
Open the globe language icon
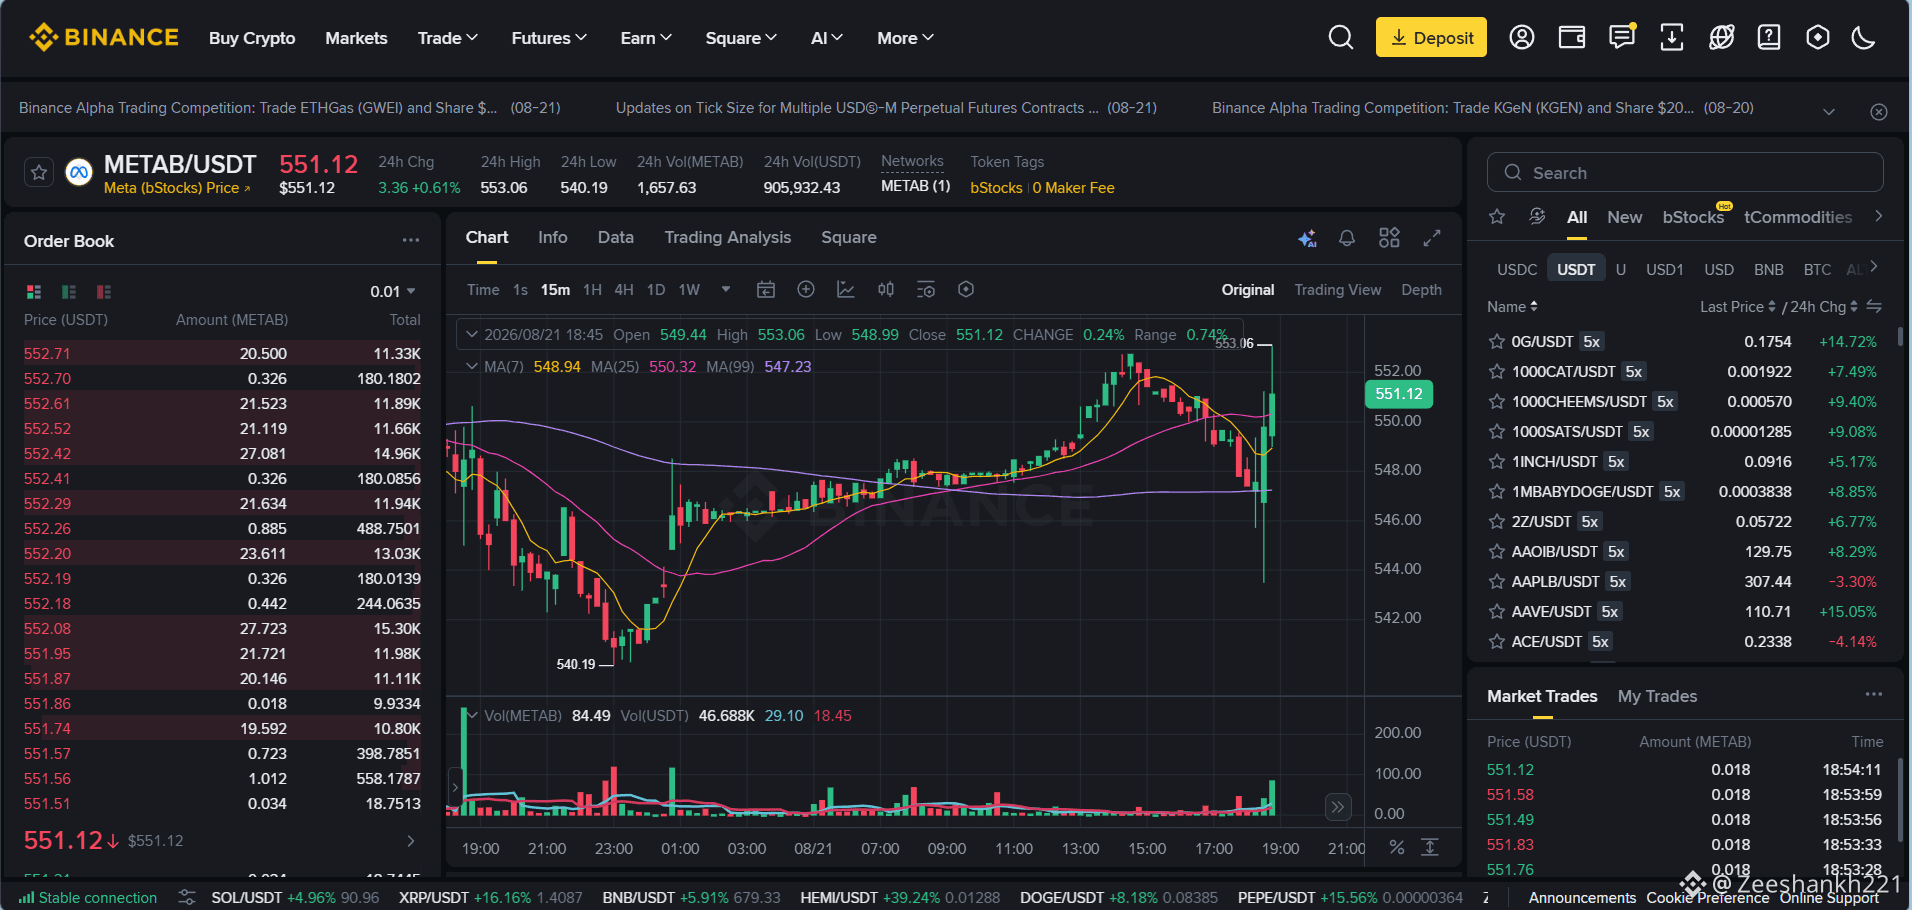click(x=1721, y=38)
